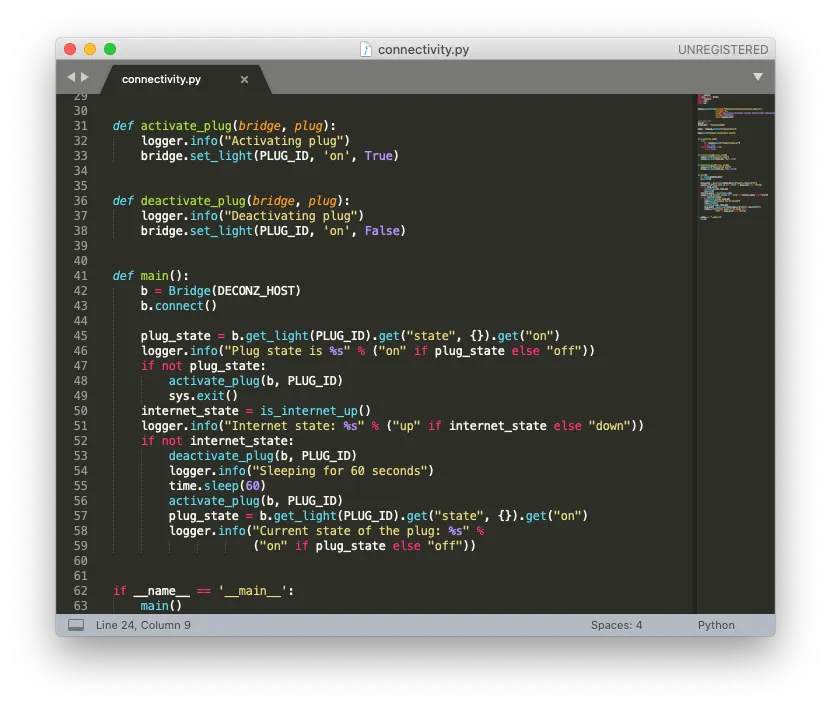Click the green zoom window button
The height and width of the screenshot is (710, 831).
click(x=110, y=49)
